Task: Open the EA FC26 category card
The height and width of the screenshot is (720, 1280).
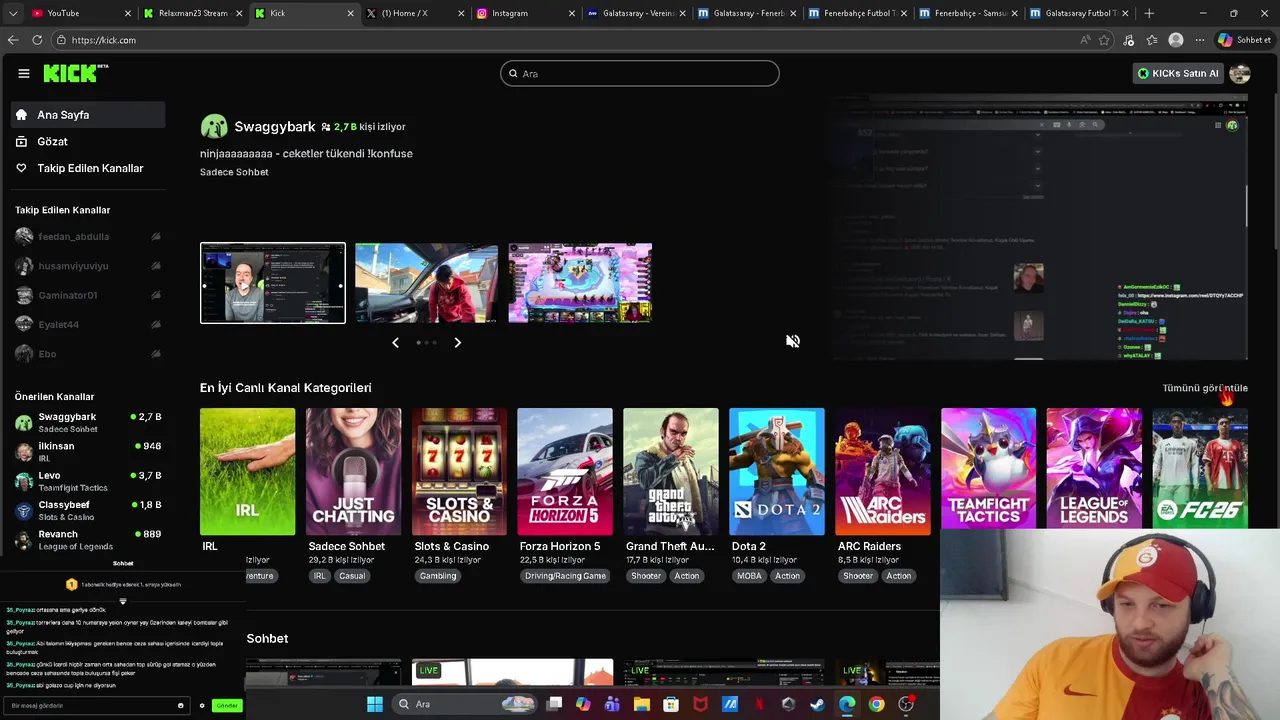Action: [1200, 468]
